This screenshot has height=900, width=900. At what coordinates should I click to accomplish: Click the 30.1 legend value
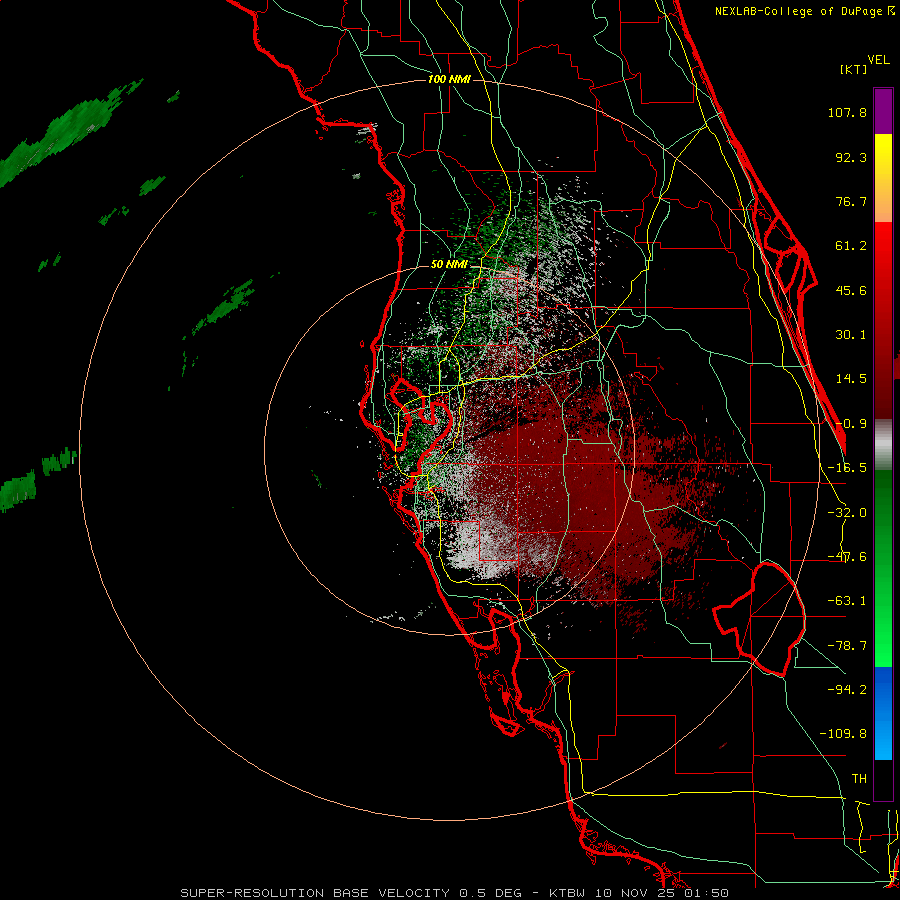click(x=851, y=335)
